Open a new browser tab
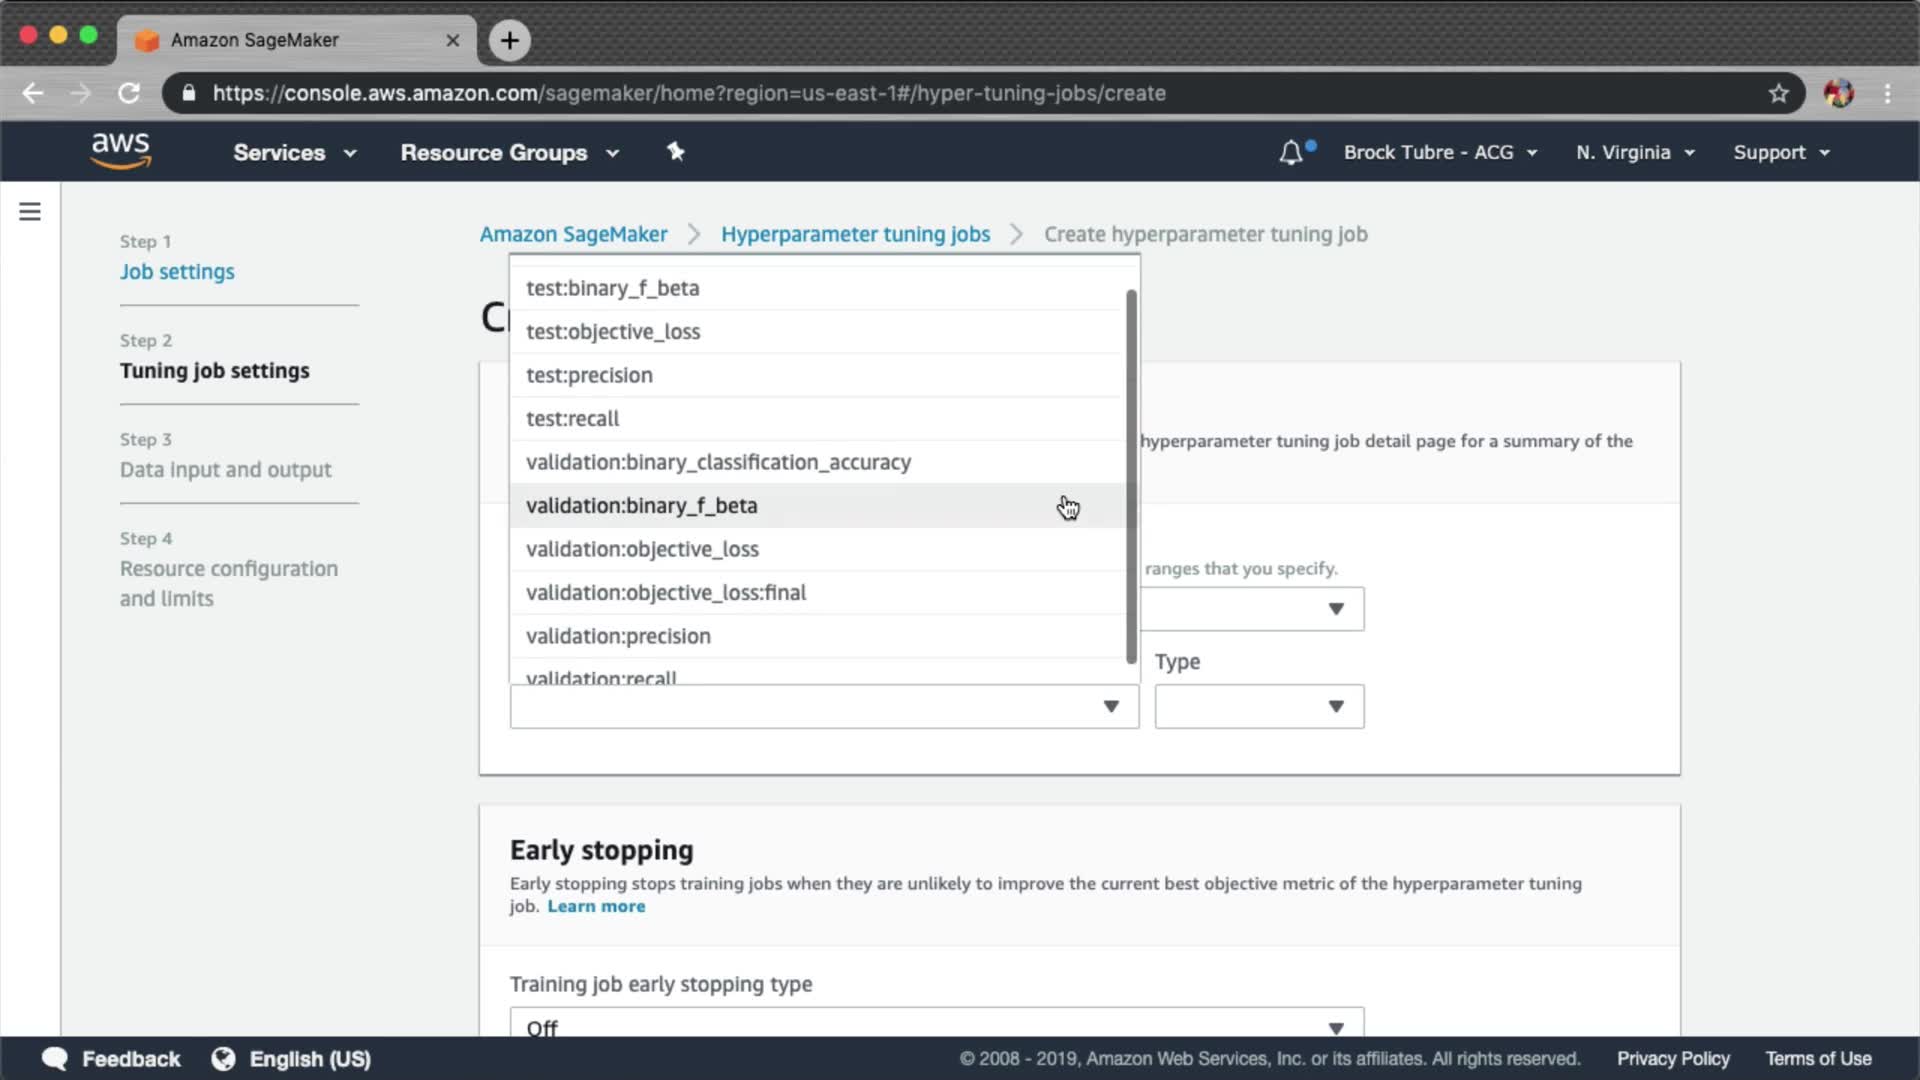Image resolution: width=1920 pixels, height=1080 pixels. 510,40
